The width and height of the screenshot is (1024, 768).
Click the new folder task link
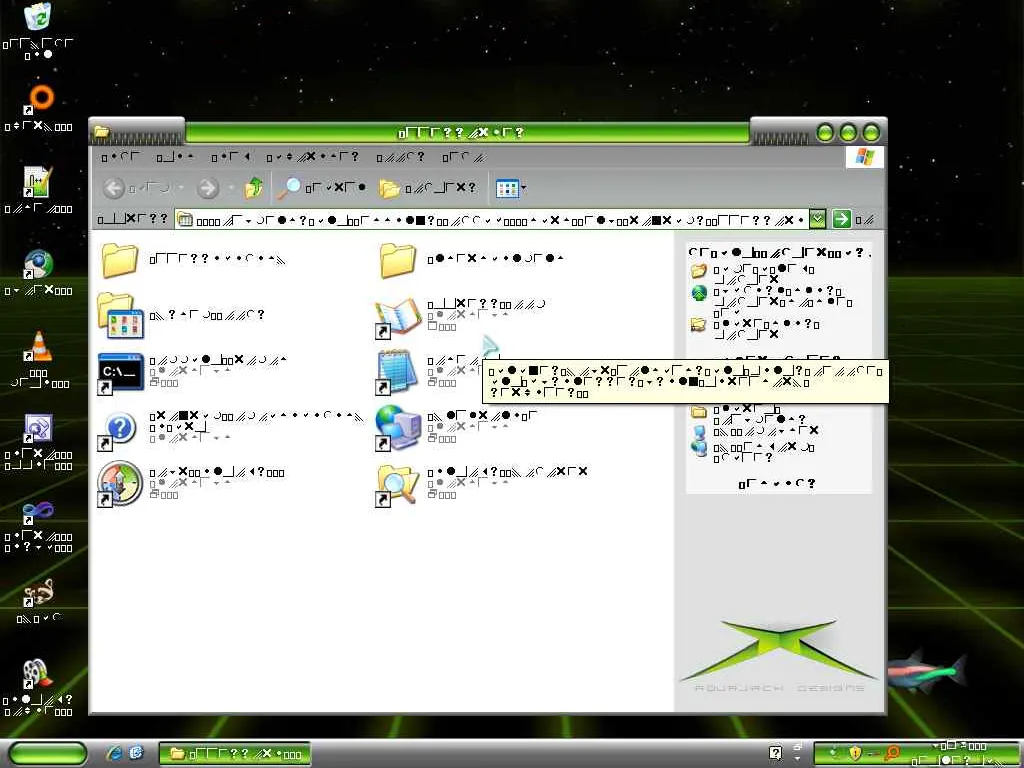[x=754, y=274]
